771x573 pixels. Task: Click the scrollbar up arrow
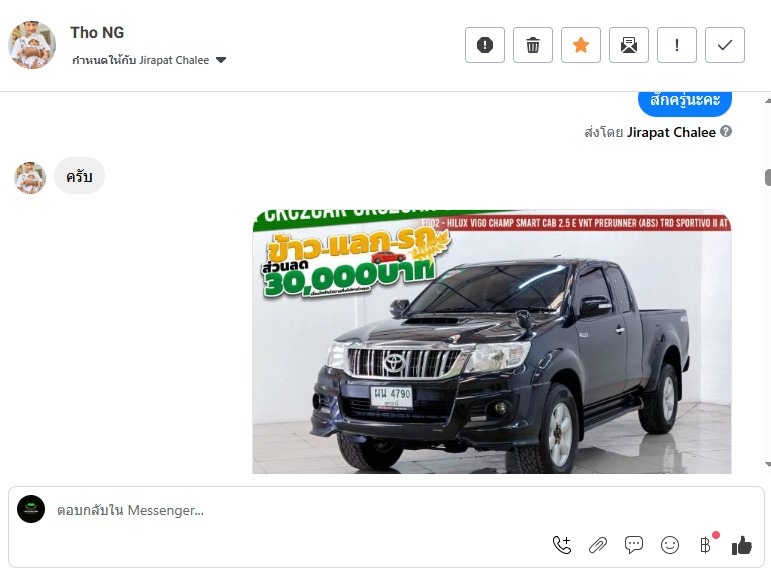coord(768,100)
